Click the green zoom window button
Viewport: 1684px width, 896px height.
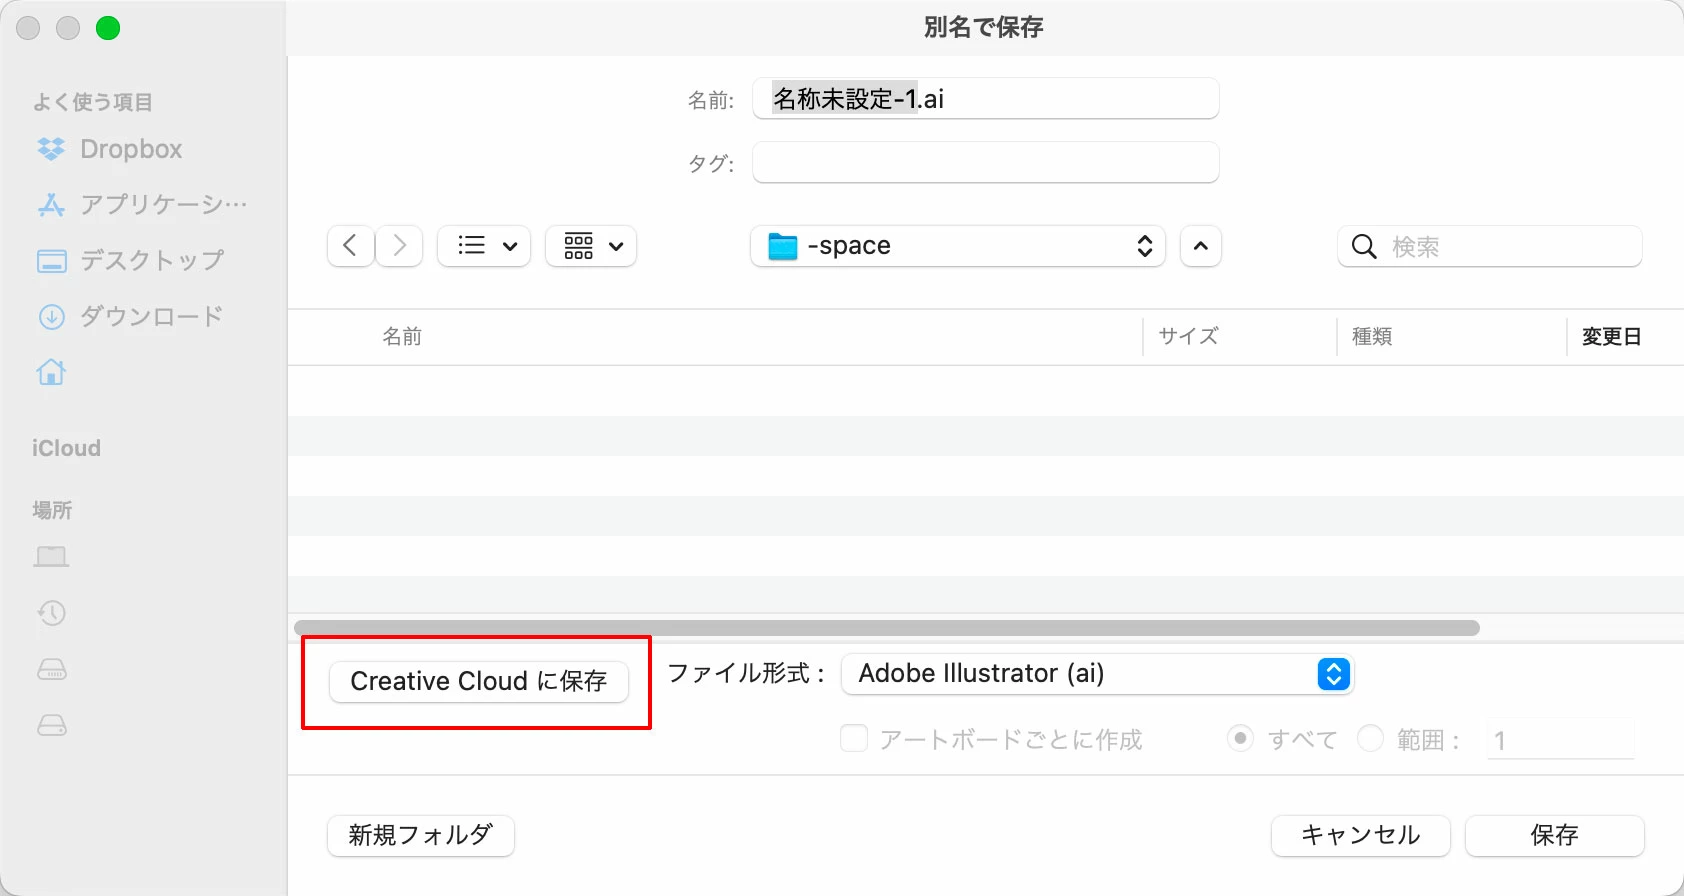pos(108,28)
